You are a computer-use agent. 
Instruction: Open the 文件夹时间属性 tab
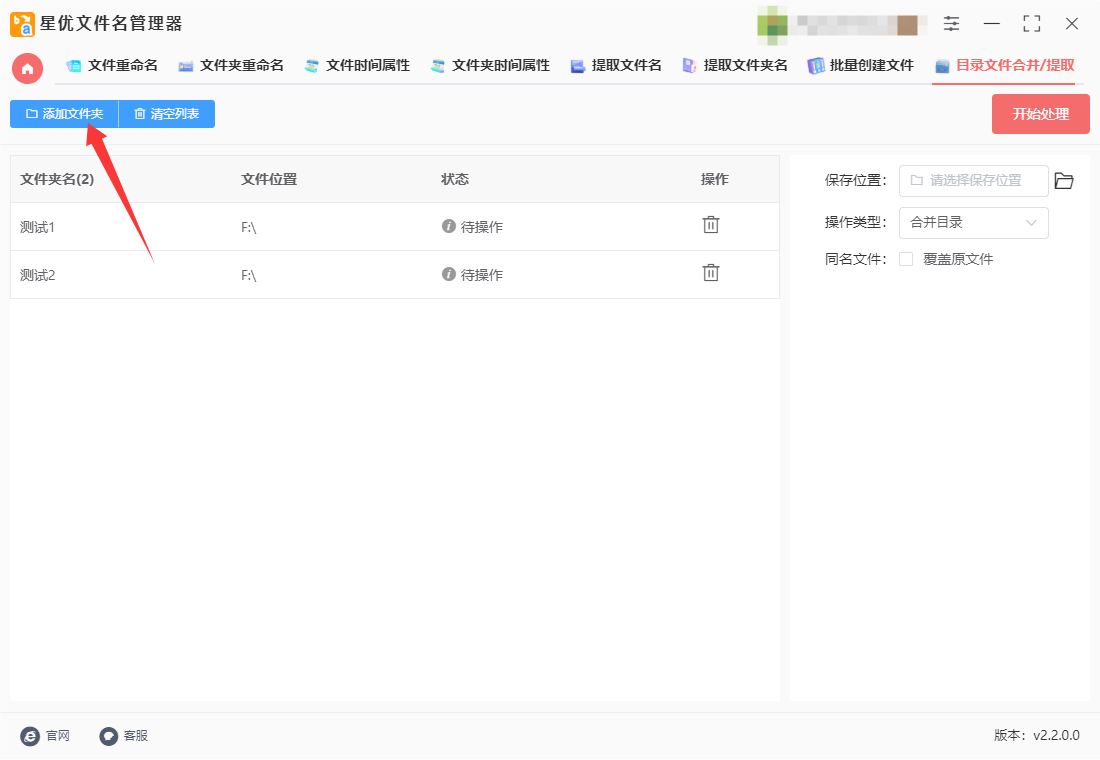tap(490, 66)
